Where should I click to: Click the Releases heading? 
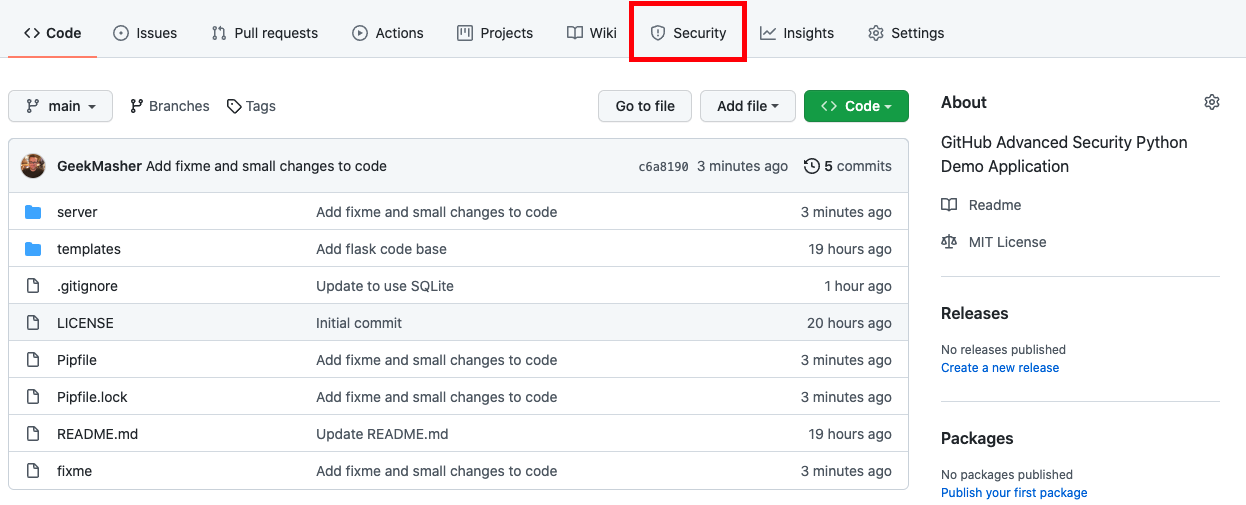975,313
